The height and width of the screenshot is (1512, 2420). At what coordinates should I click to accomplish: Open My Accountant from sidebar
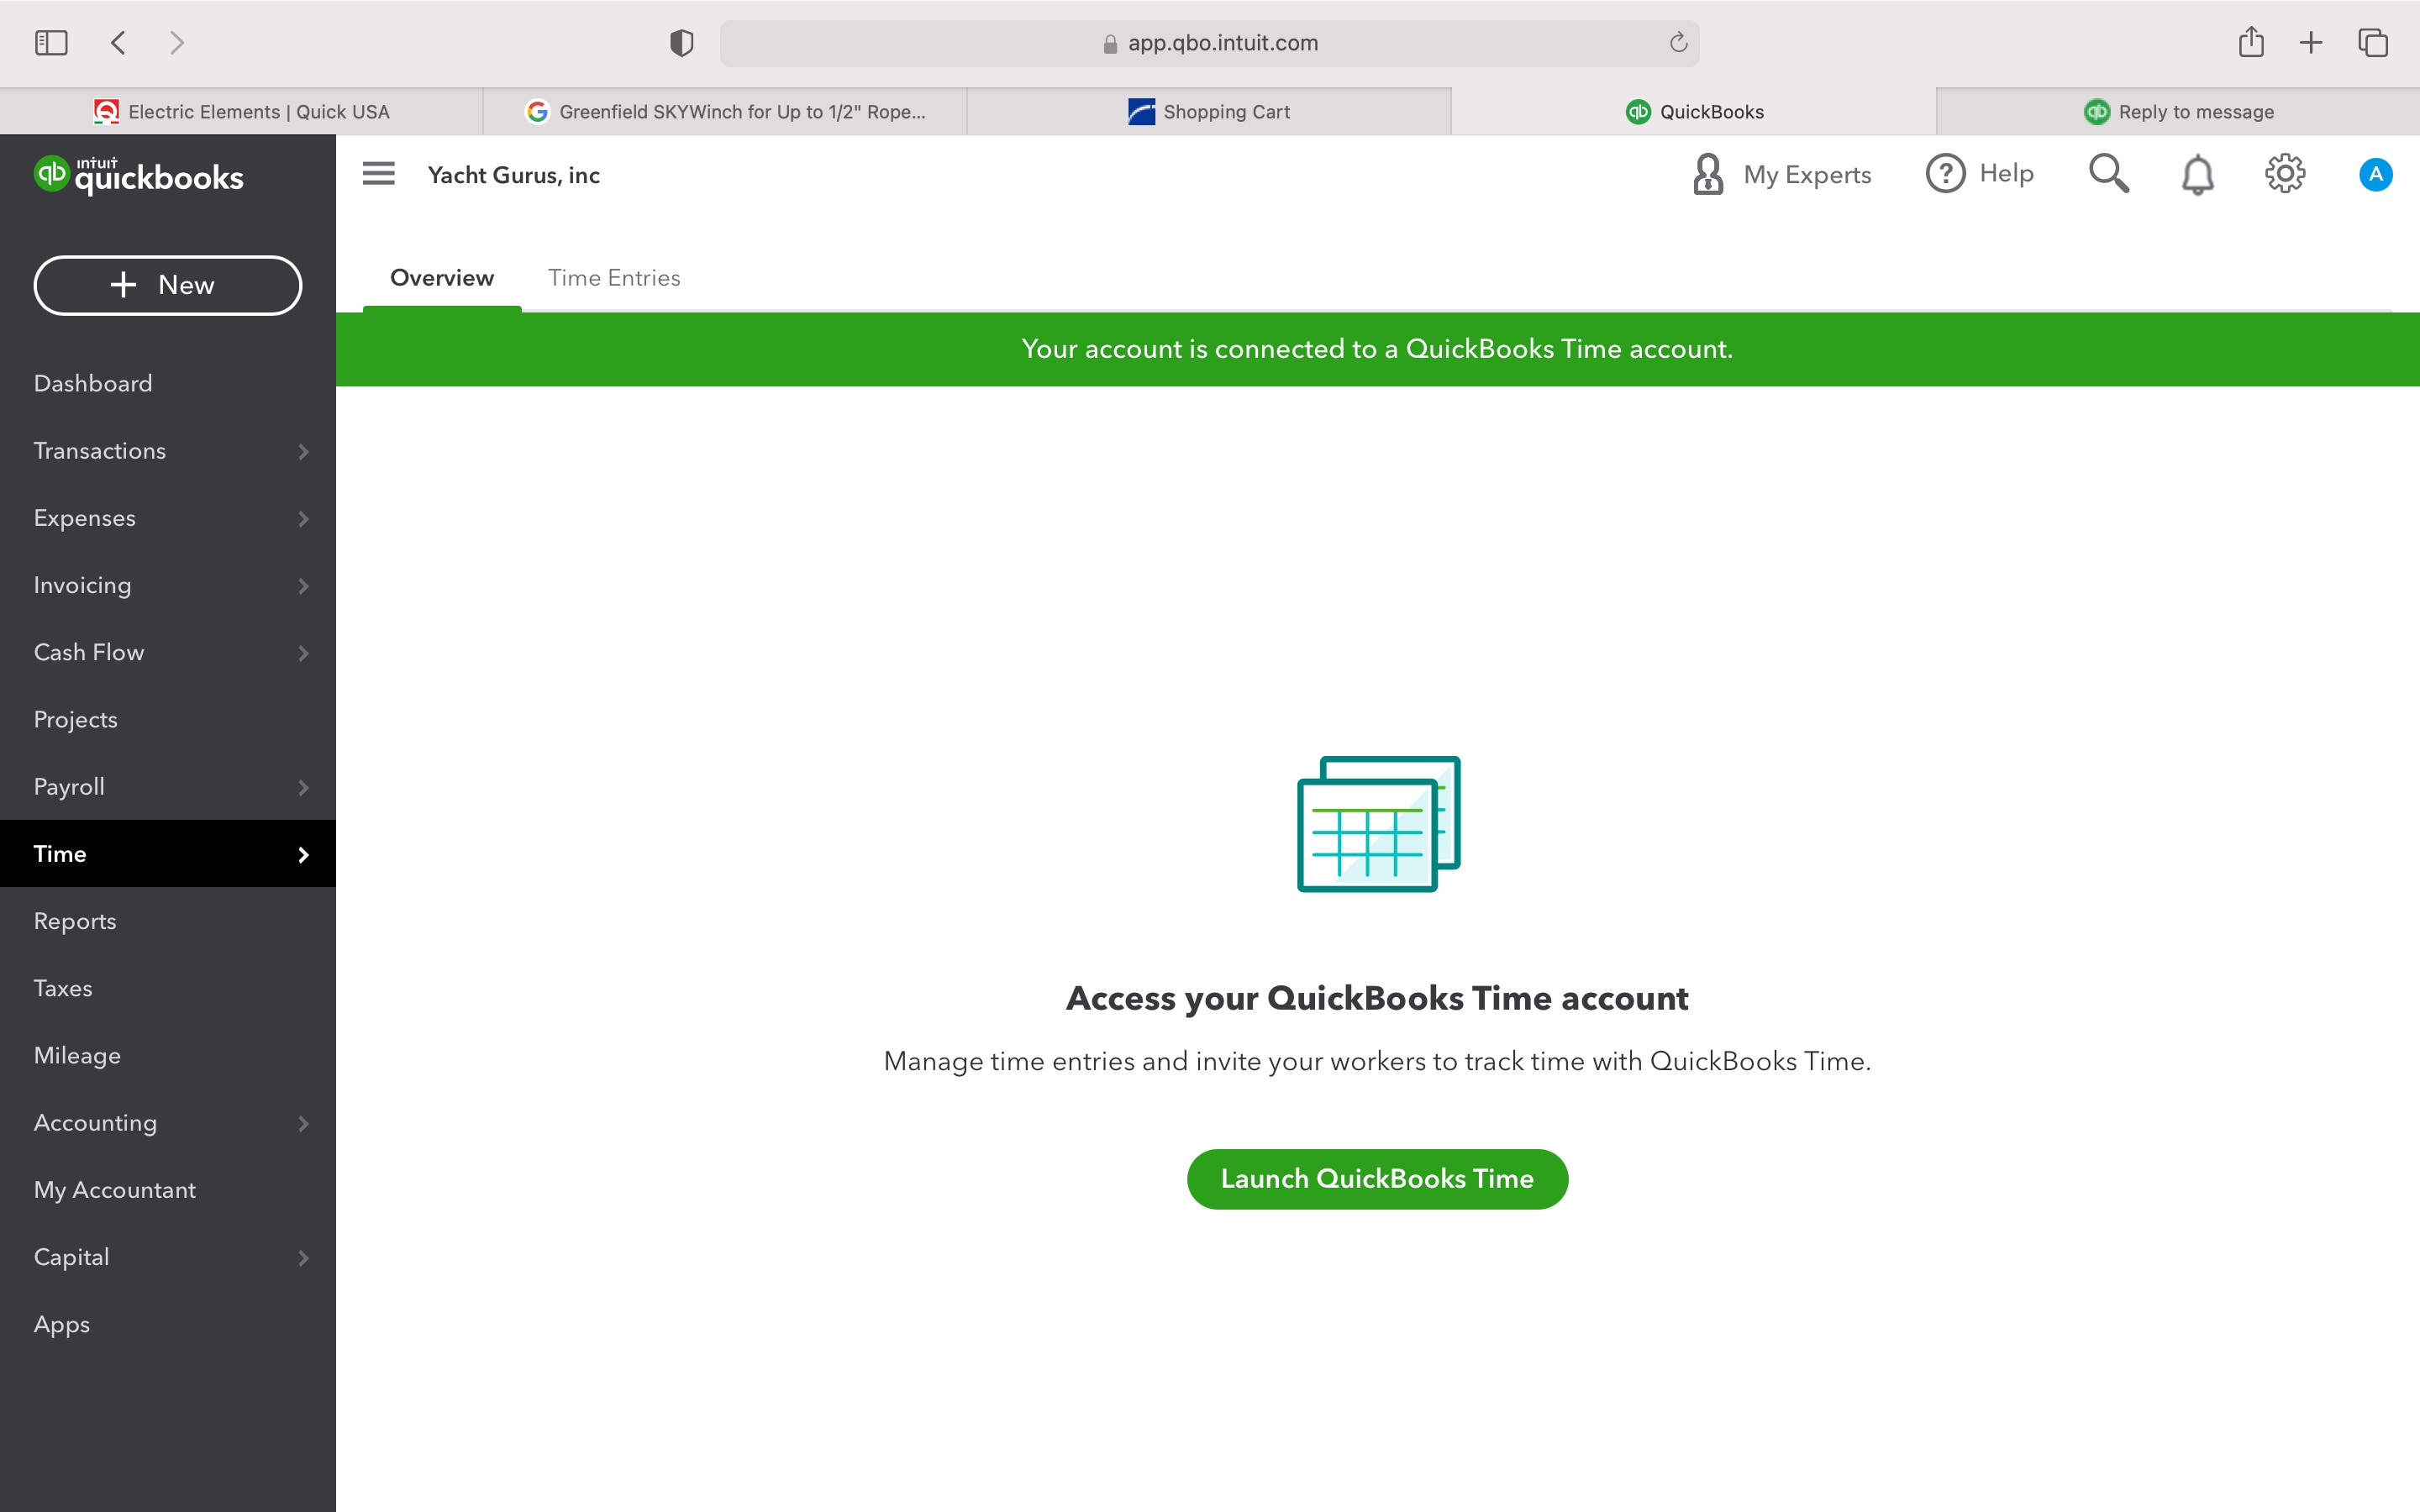[114, 1189]
